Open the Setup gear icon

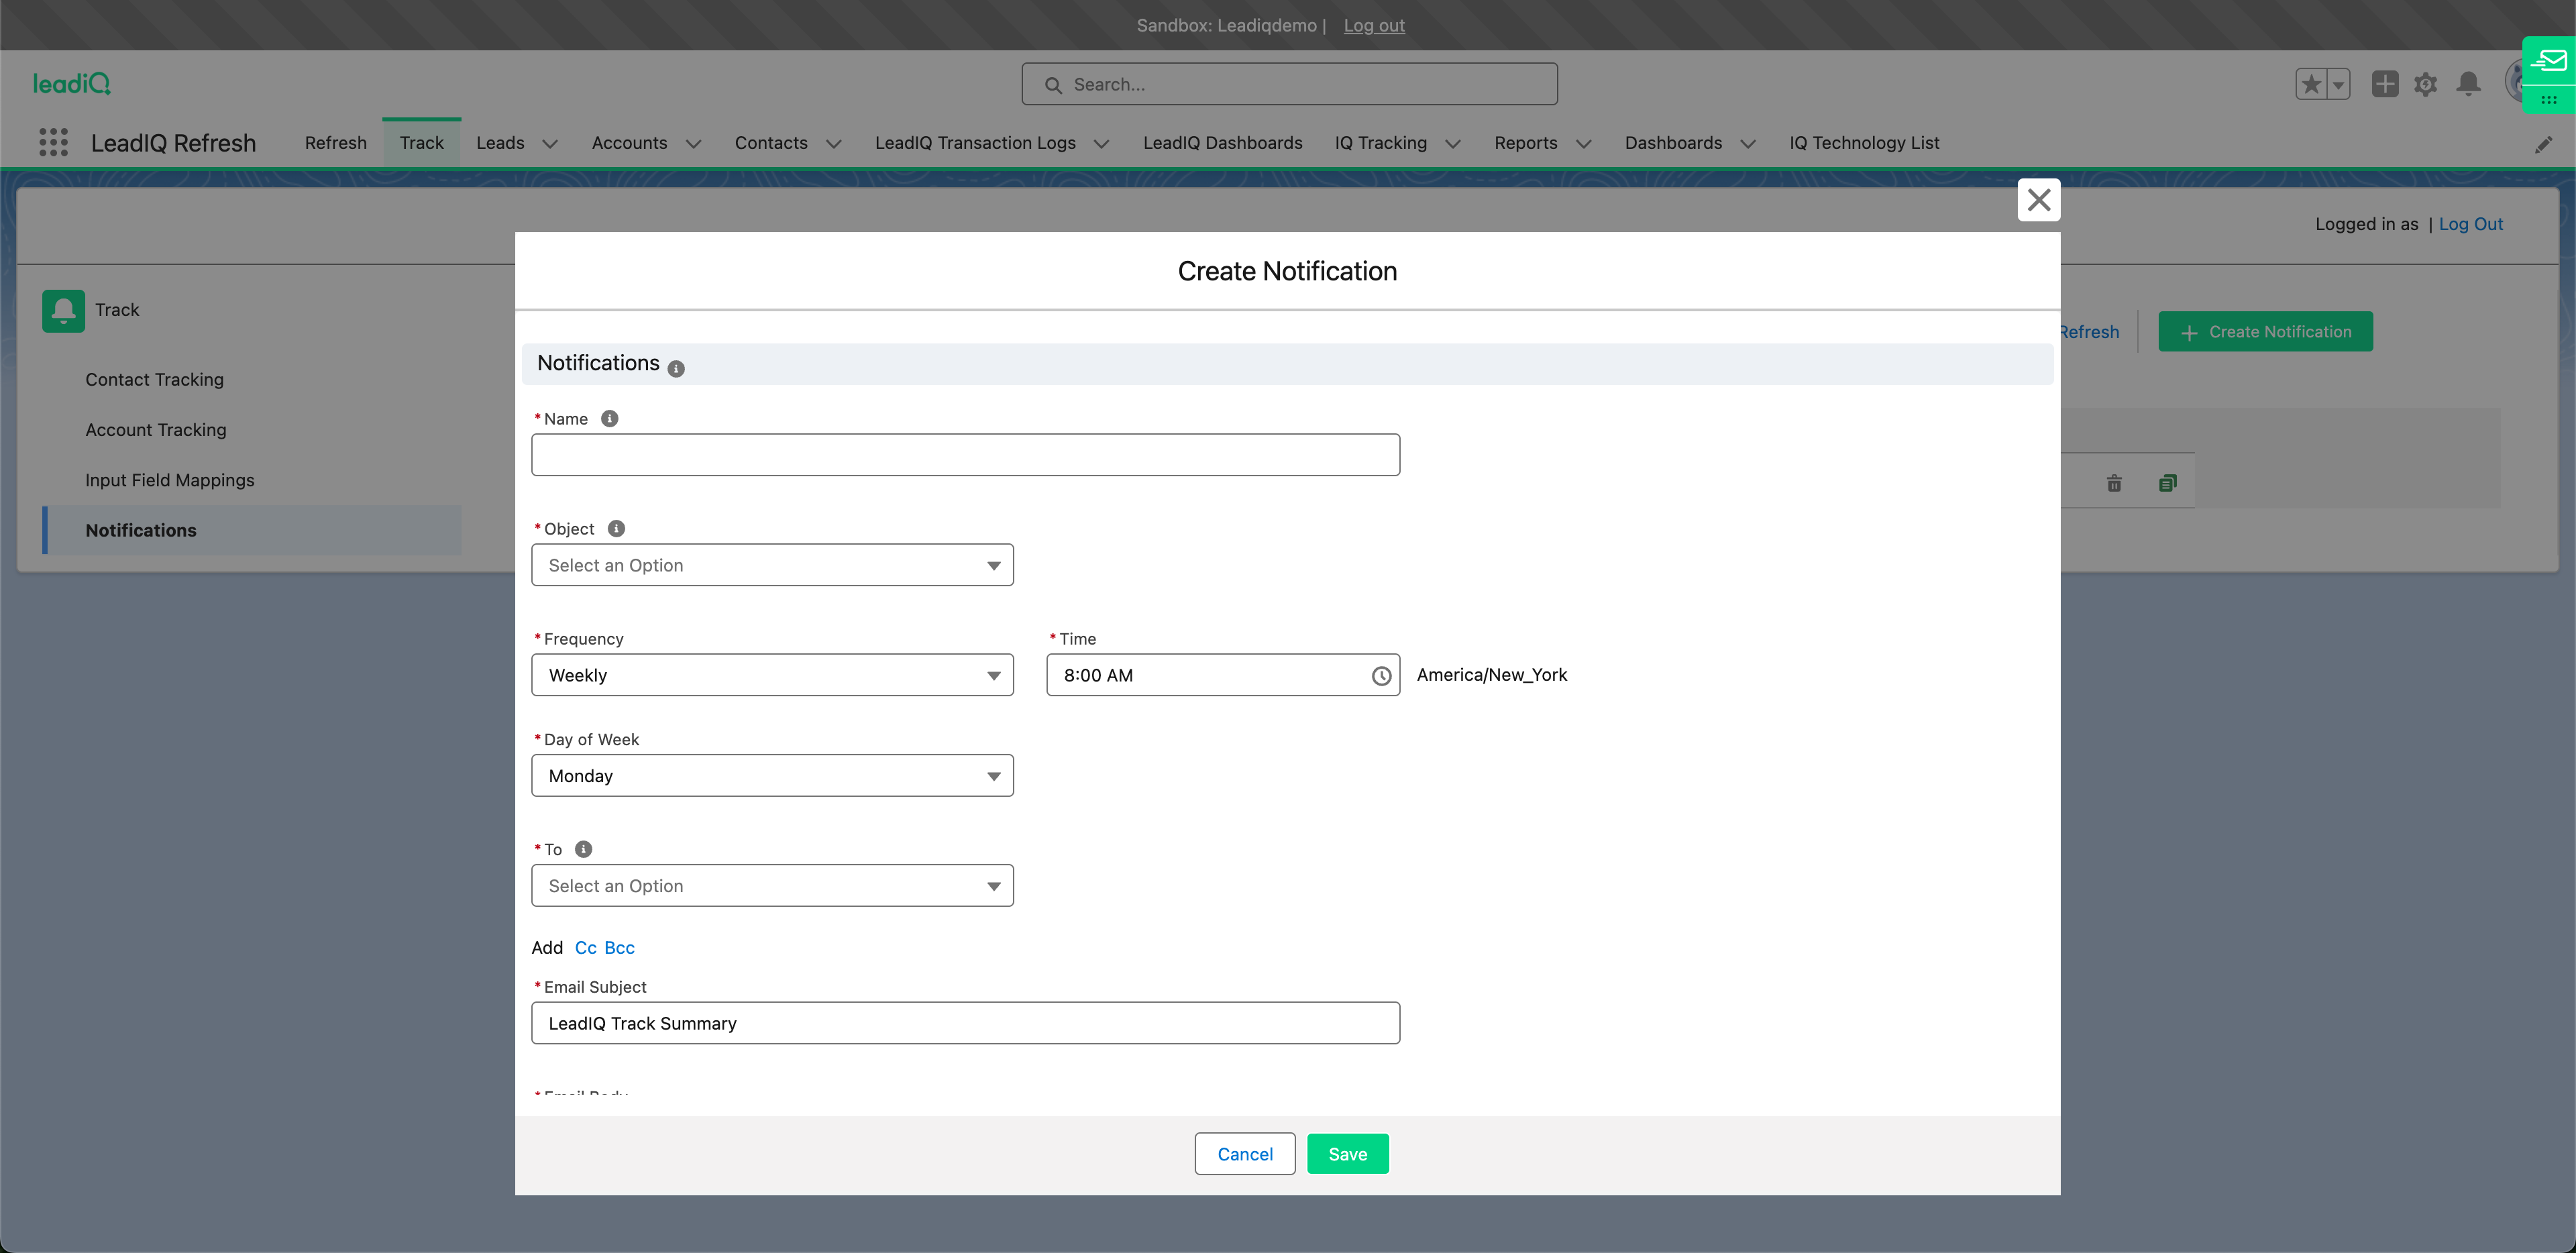pyautogui.click(x=2425, y=84)
